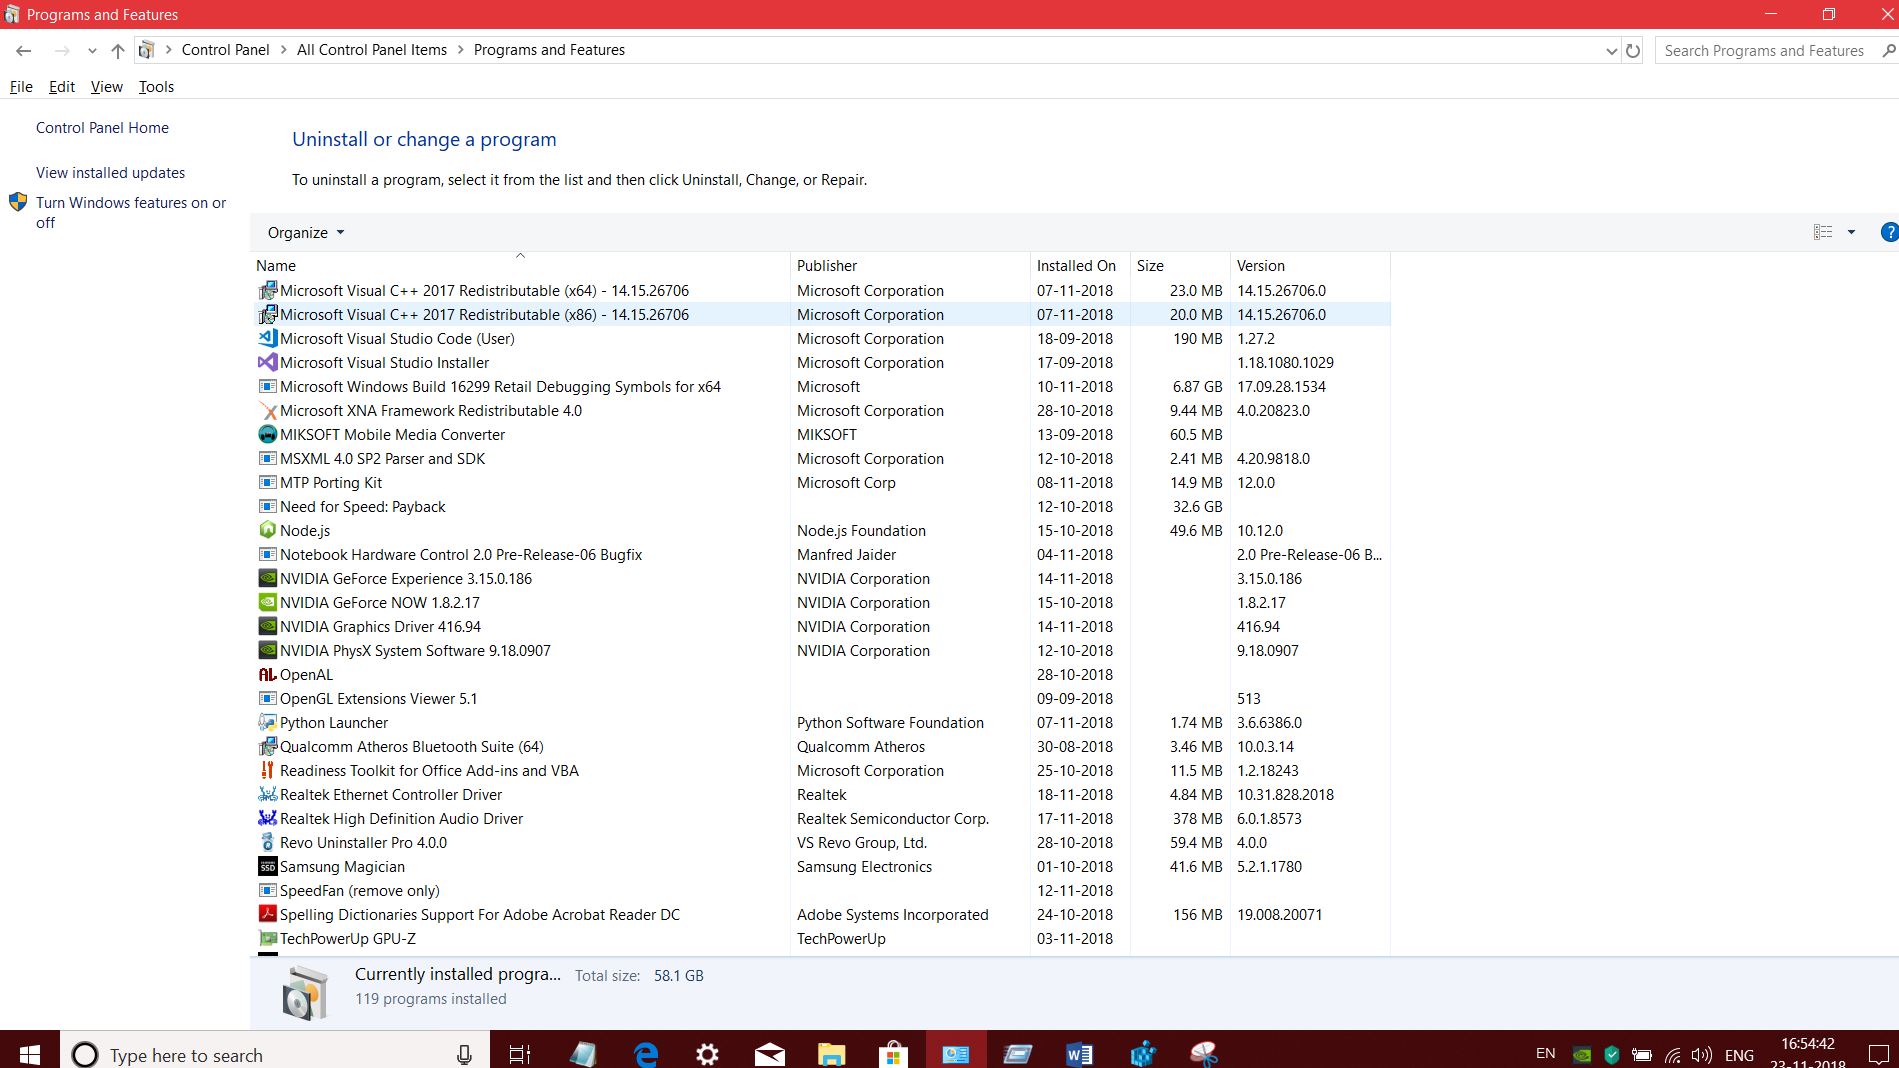Open Settings gear on the taskbar
Viewport: 1899px width, 1068px height.
click(707, 1054)
